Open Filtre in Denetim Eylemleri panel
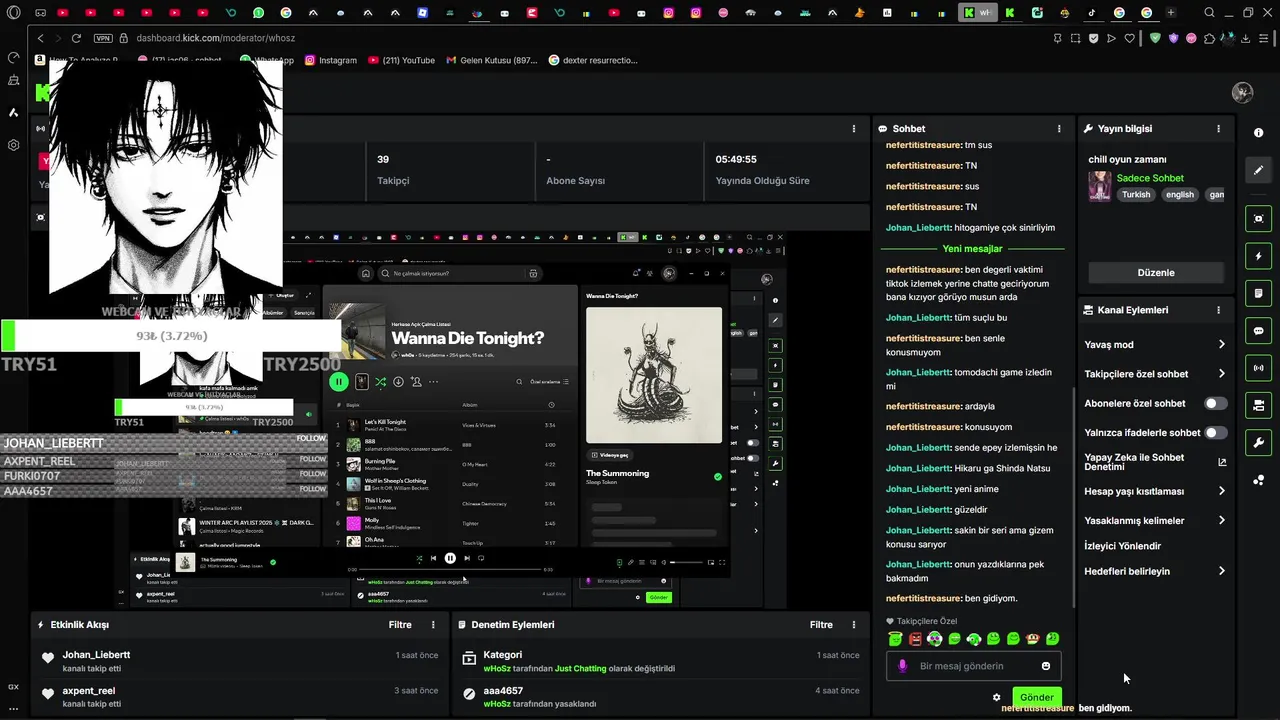1280x720 pixels. pyautogui.click(x=821, y=625)
